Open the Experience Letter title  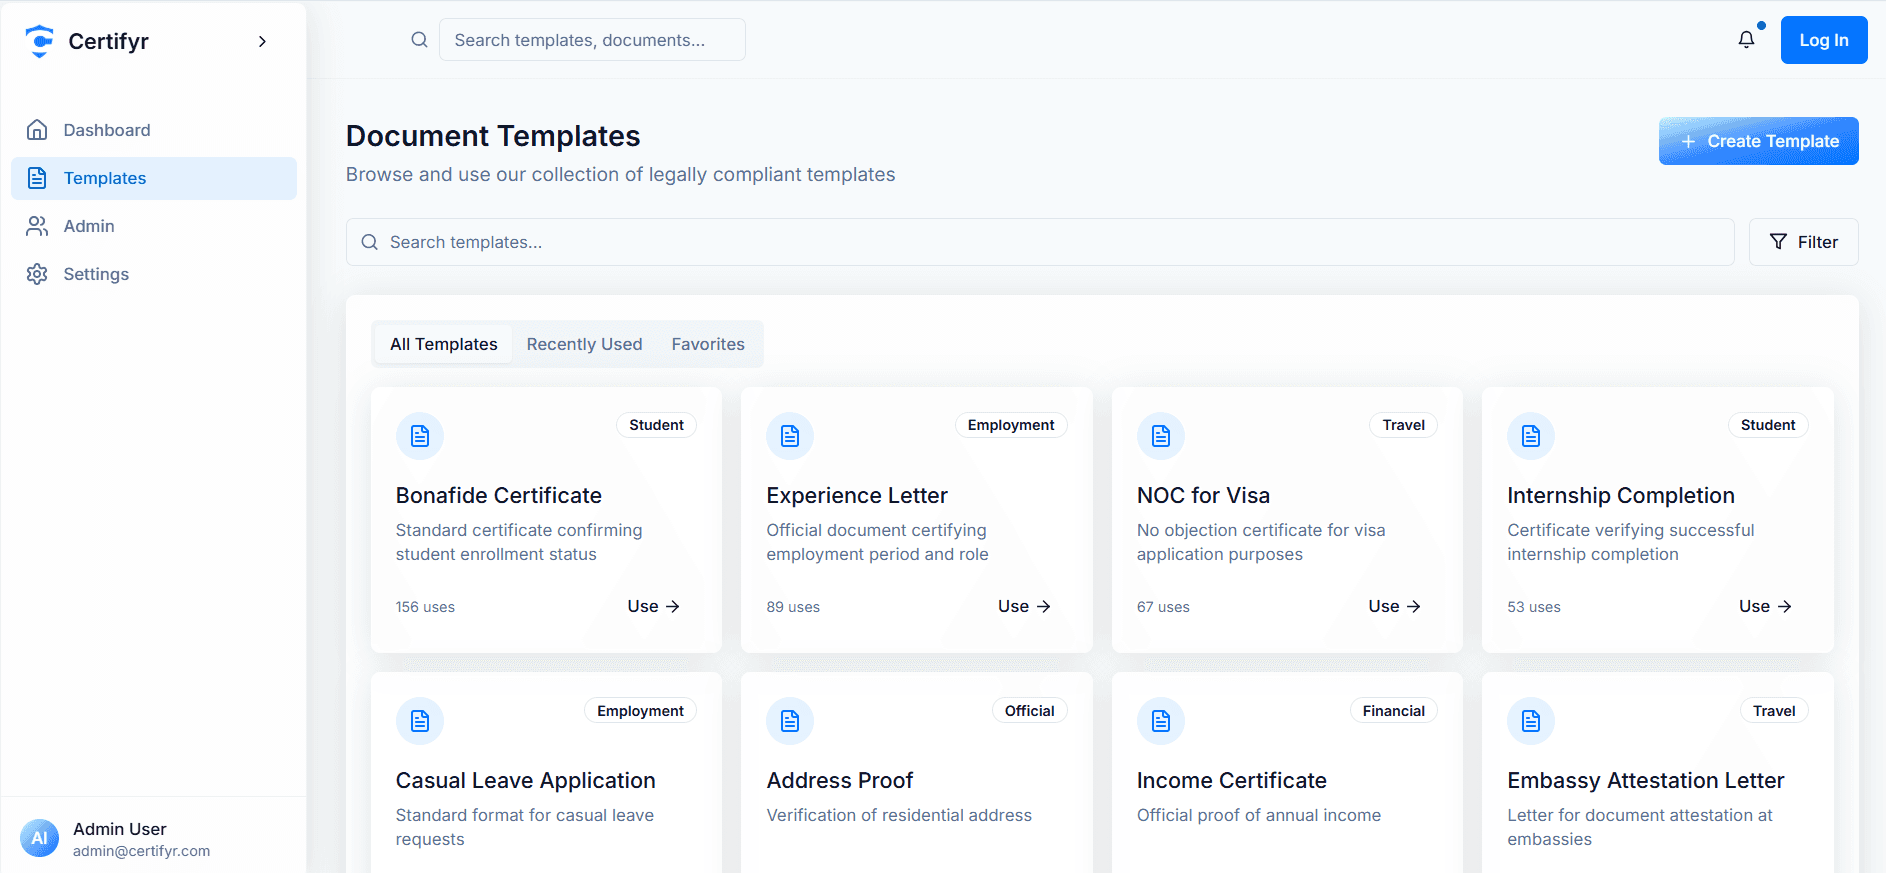pyautogui.click(x=857, y=496)
